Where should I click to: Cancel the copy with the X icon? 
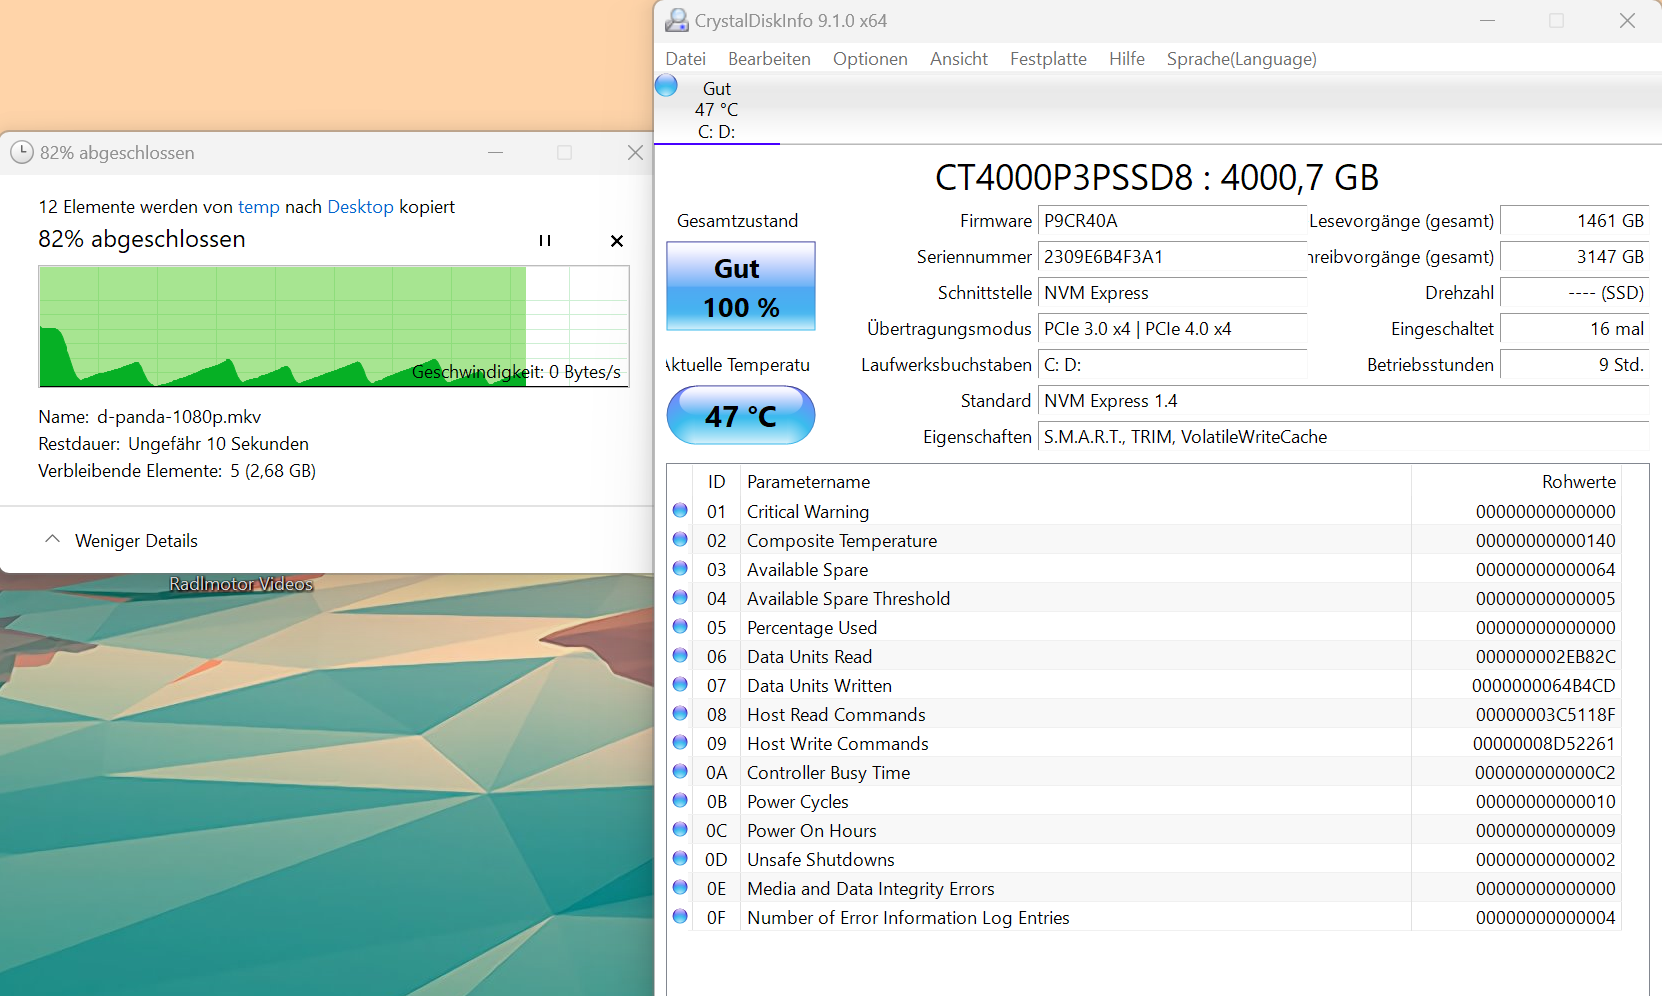tap(617, 240)
